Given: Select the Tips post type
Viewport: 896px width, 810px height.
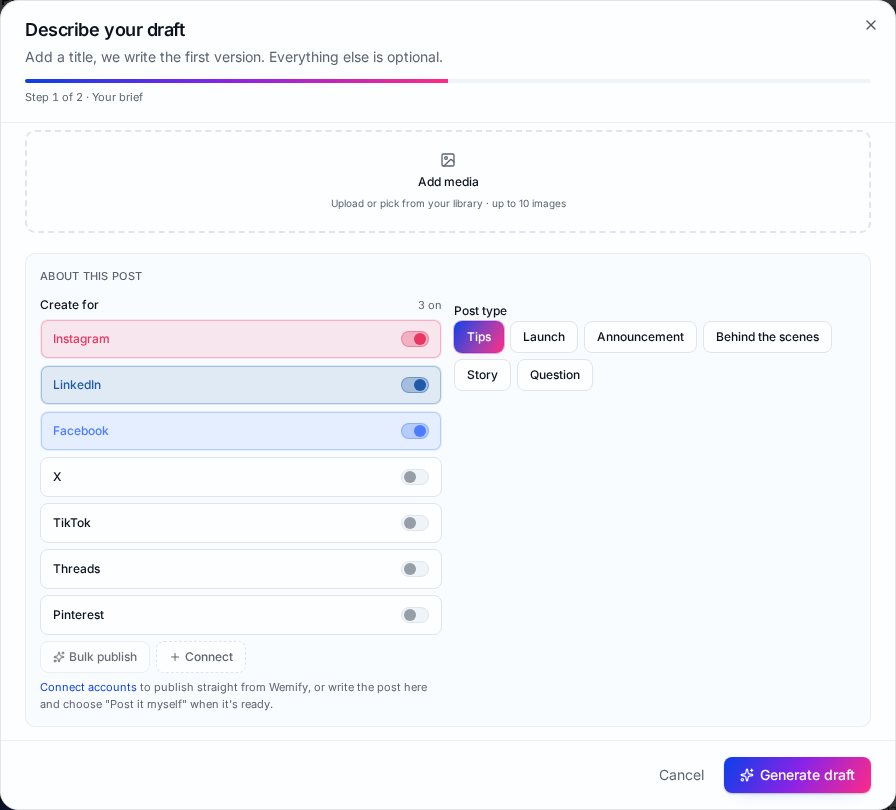Looking at the screenshot, I should coord(479,337).
